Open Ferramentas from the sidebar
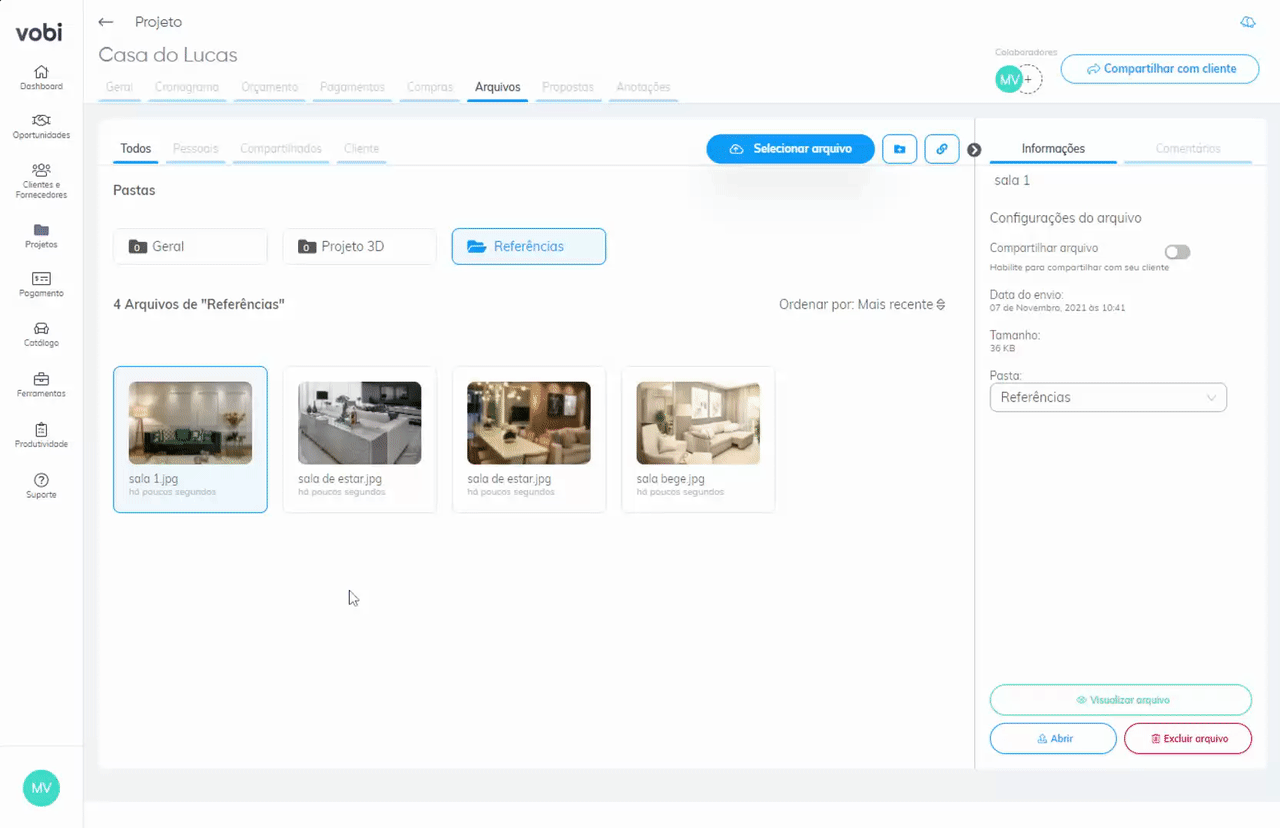The height and width of the screenshot is (828, 1280). click(41, 385)
